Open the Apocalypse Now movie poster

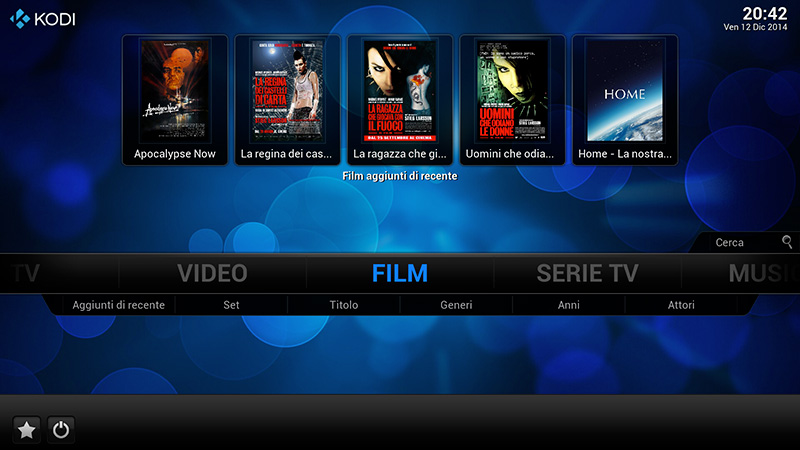click(x=175, y=100)
